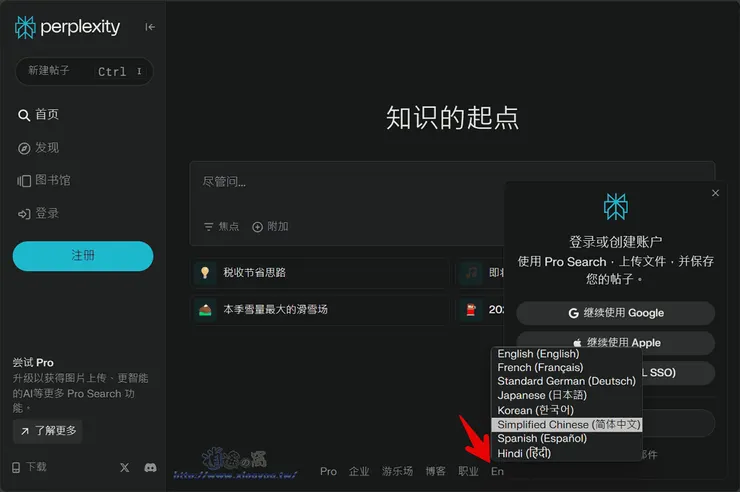Click the mountain icon on ski suggestion
Image resolution: width=740 pixels, height=492 pixels.
pyautogui.click(x=205, y=310)
